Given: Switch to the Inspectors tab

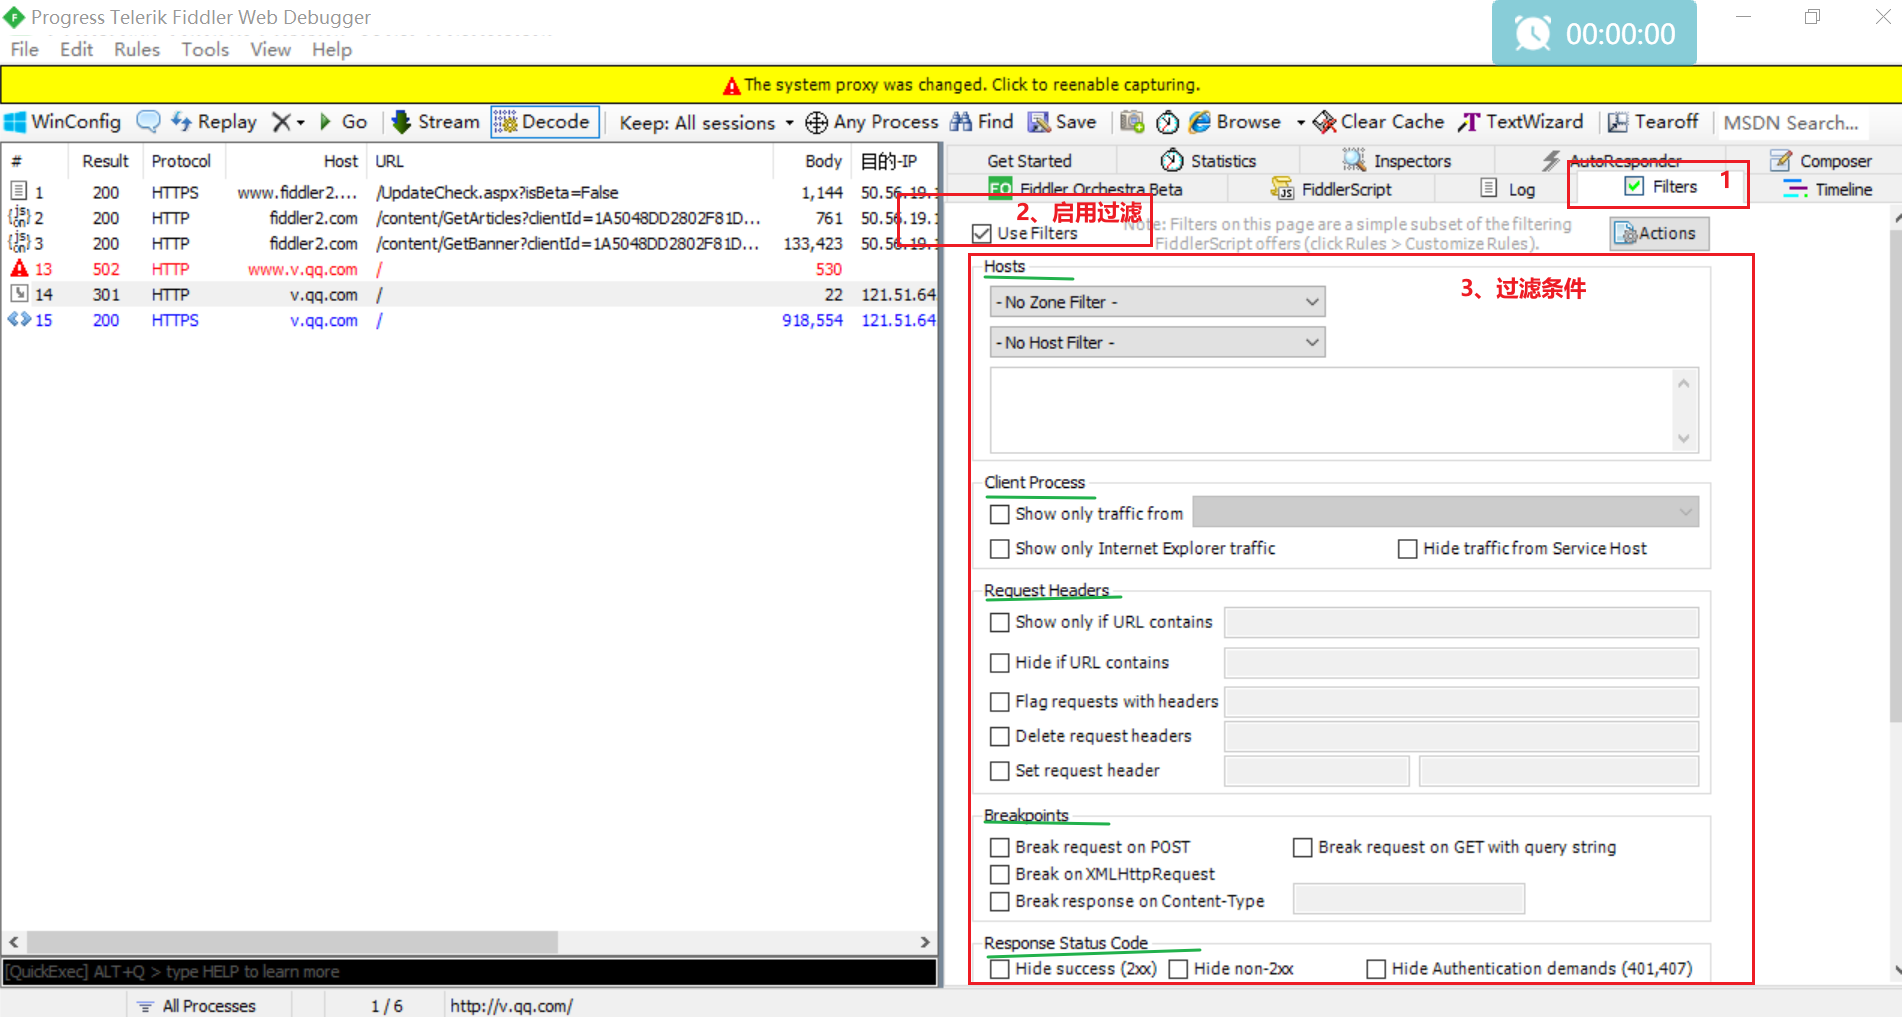Looking at the screenshot, I should pyautogui.click(x=1397, y=161).
